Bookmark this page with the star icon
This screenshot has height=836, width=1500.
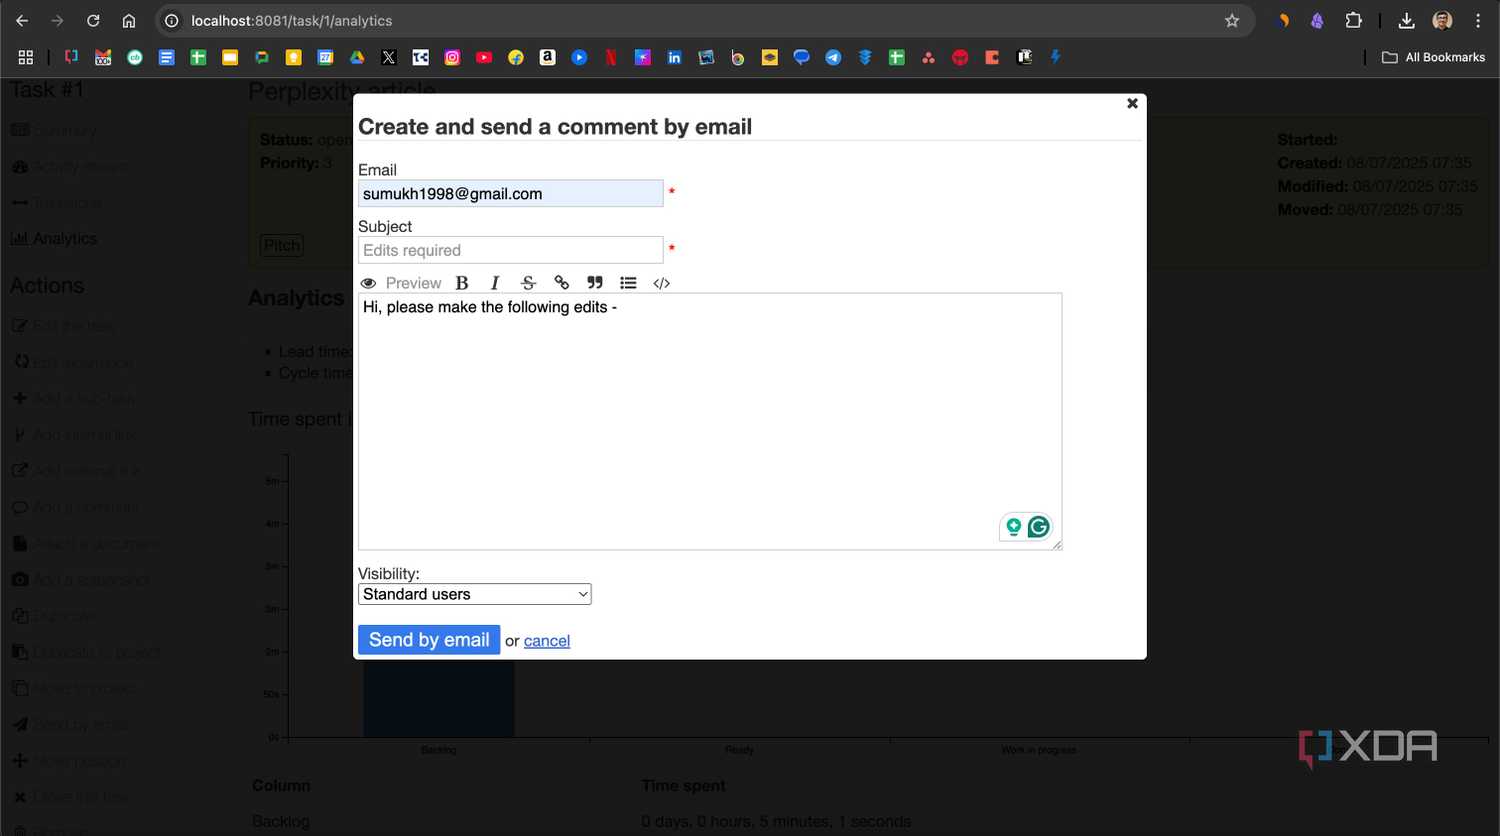[1232, 20]
